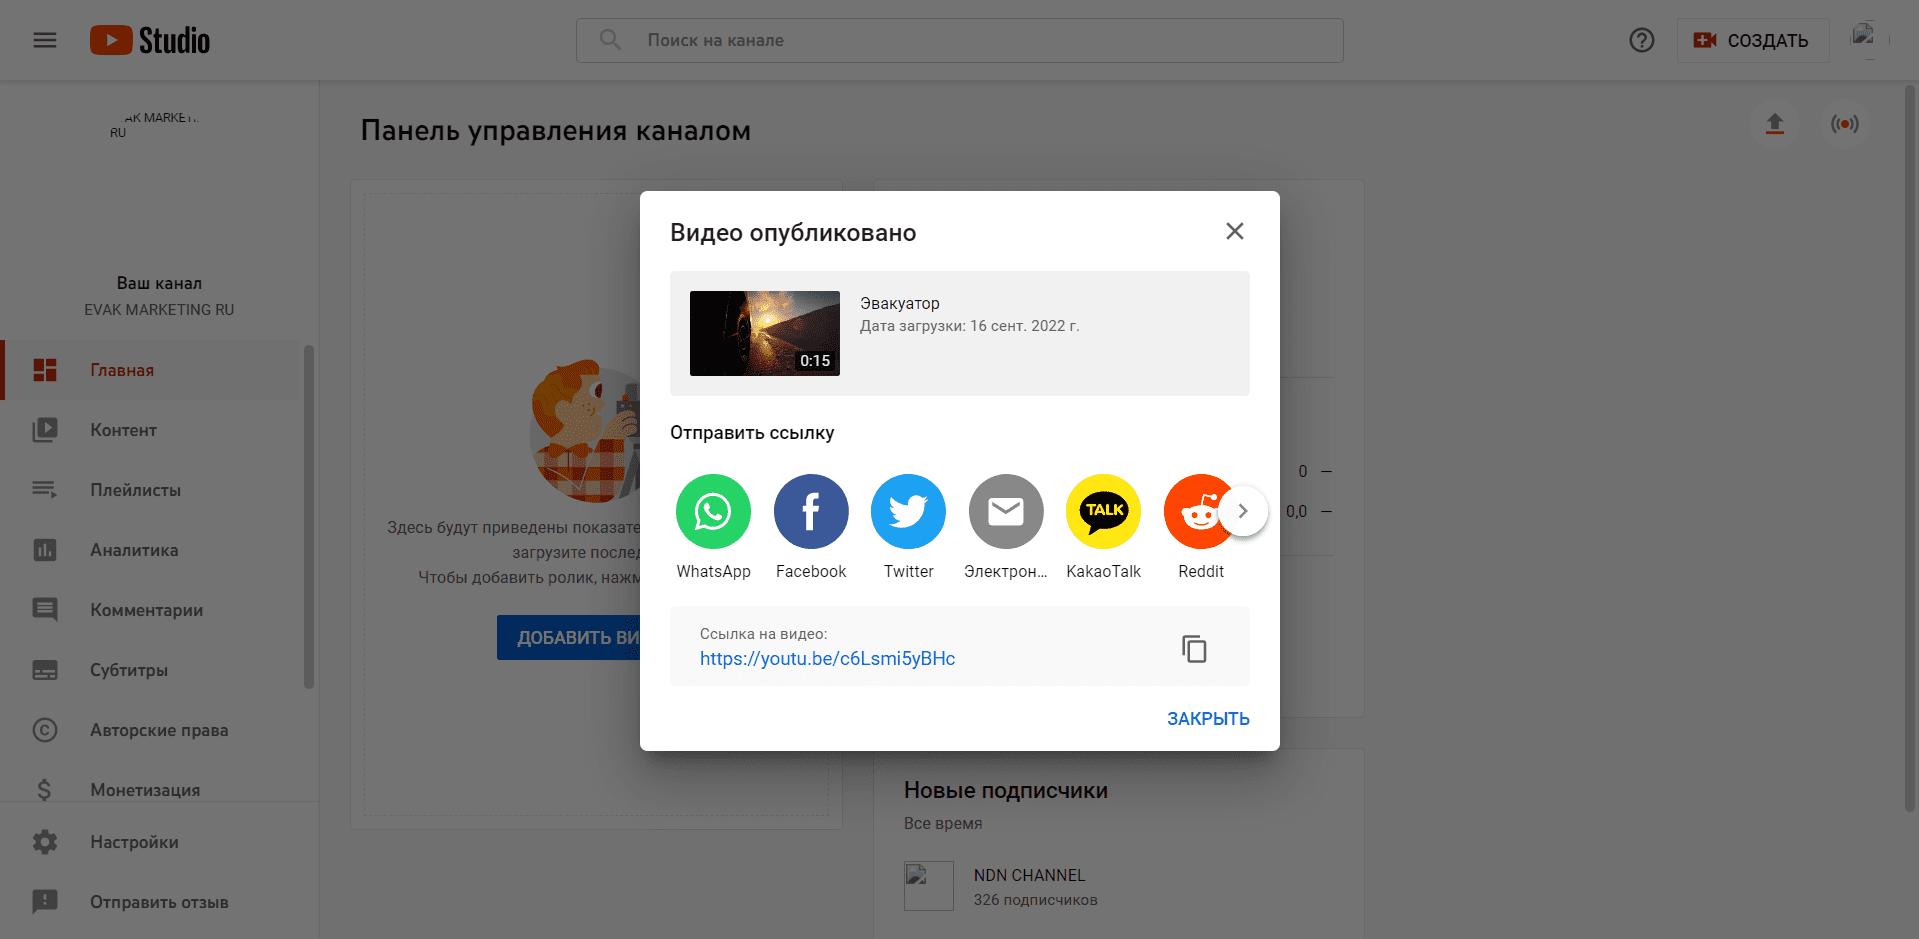Share the video via KakaoTalk icon
Viewport: 1919px width, 939px height.
[1103, 511]
